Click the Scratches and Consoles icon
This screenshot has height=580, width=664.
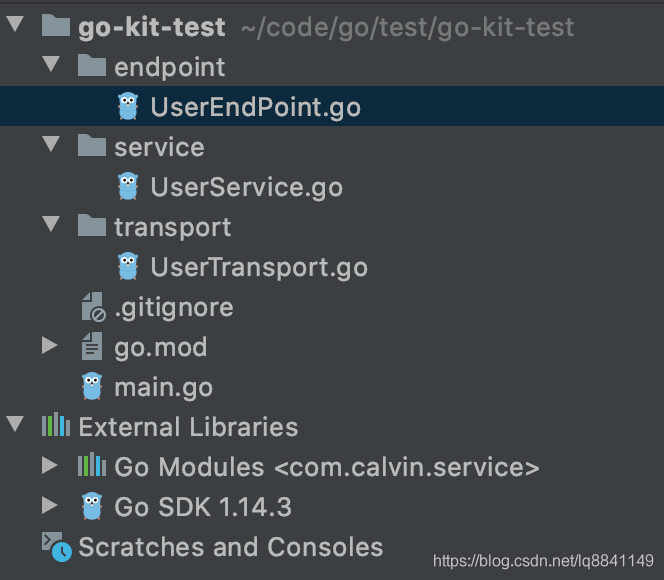(55, 547)
